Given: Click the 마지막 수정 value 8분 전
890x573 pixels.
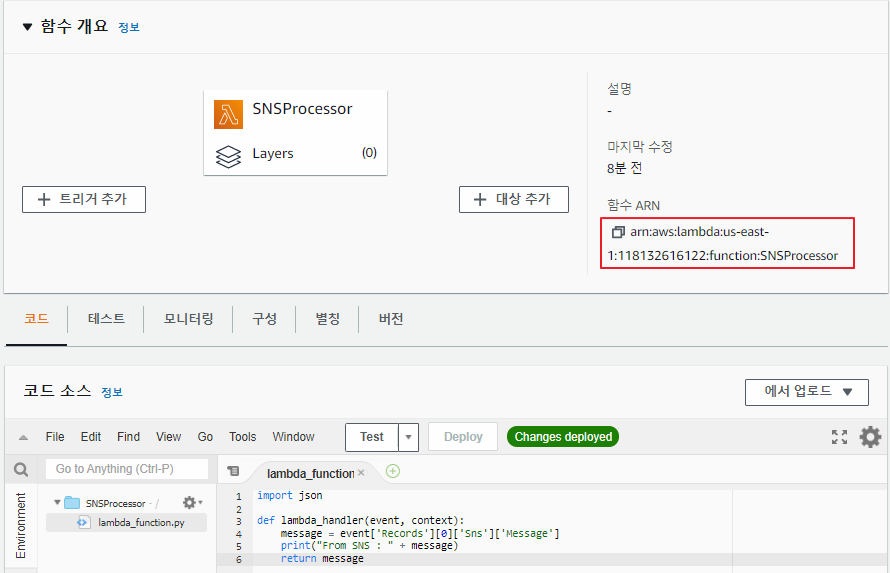Looking at the screenshot, I should click(x=624, y=168).
